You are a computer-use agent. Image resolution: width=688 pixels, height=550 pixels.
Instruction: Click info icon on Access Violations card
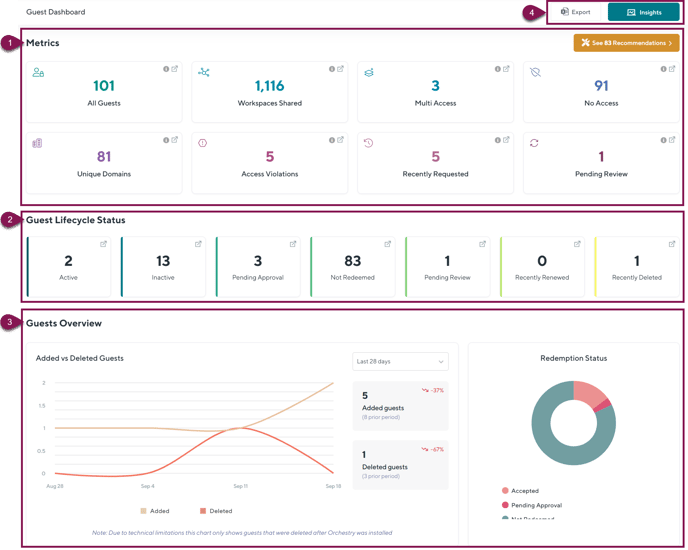(331, 140)
